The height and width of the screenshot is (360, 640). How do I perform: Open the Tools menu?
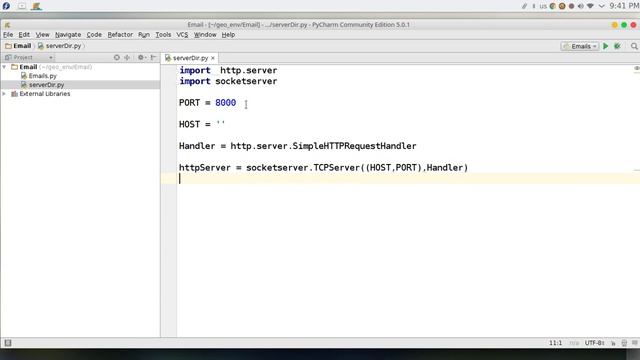pyautogui.click(x=163, y=35)
